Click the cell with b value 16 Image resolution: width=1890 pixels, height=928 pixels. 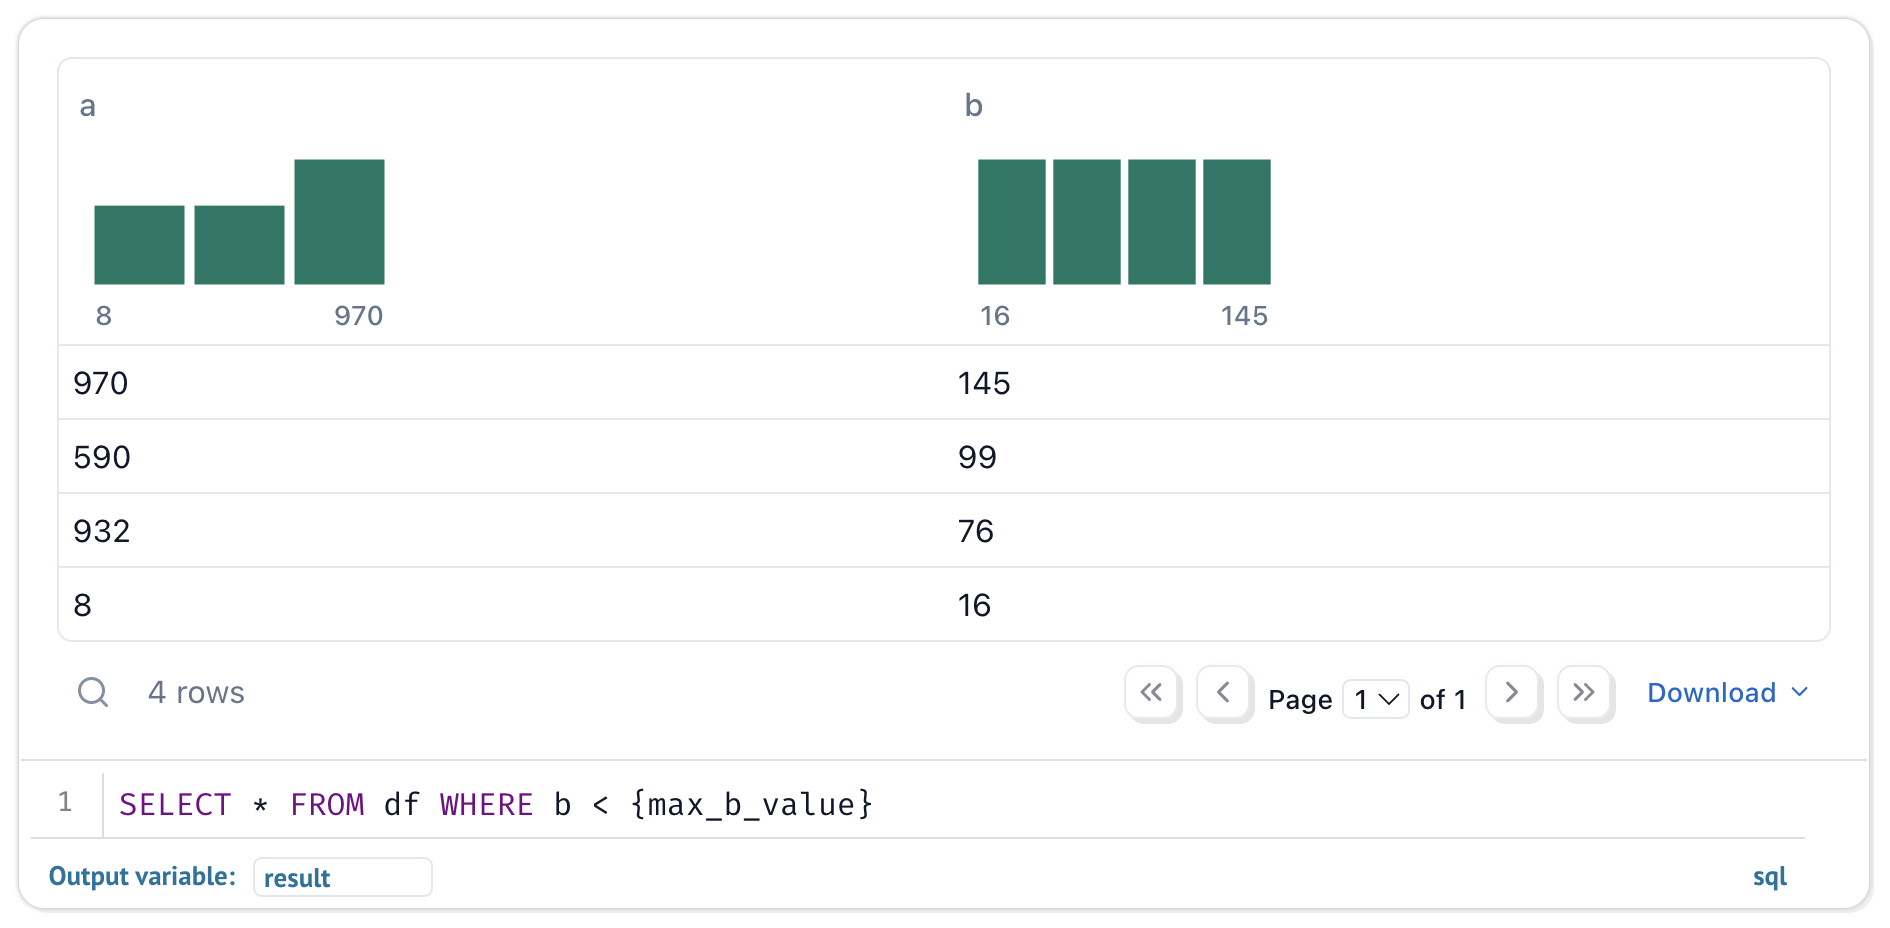(974, 605)
